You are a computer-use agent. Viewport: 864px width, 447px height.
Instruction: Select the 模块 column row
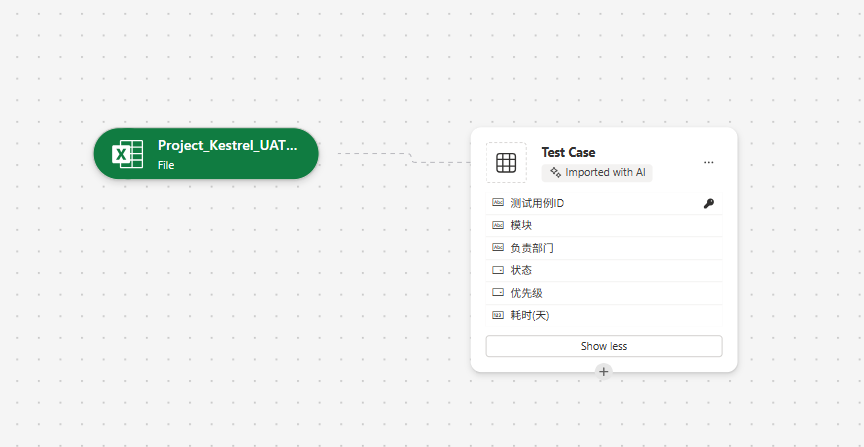(604, 226)
